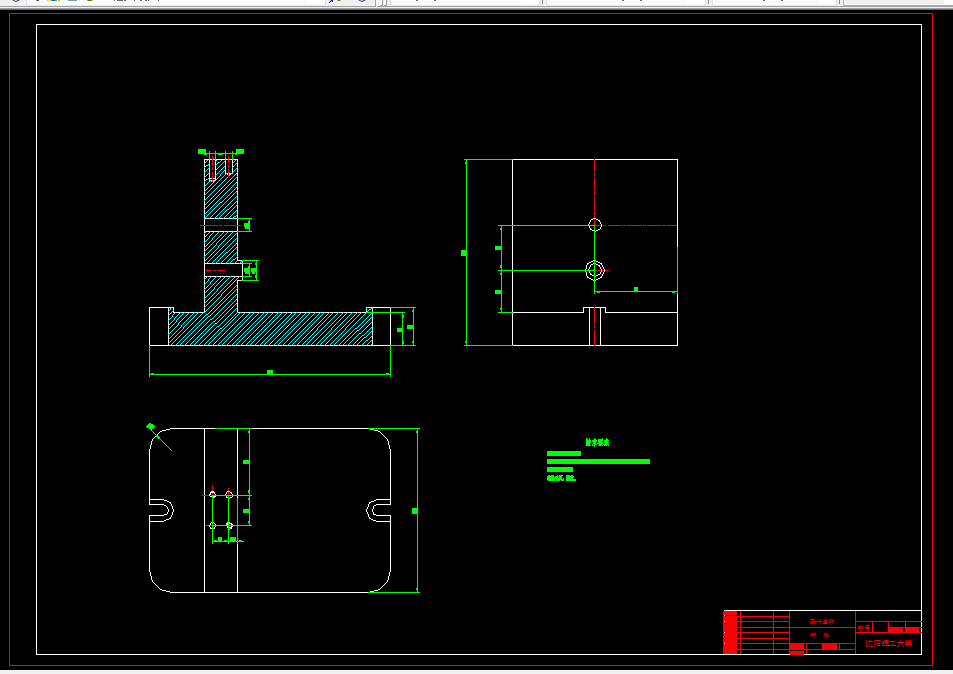Viewport: 953px width, 674px height.
Task: Select the overall height dimension left of side view
Action: (465, 253)
